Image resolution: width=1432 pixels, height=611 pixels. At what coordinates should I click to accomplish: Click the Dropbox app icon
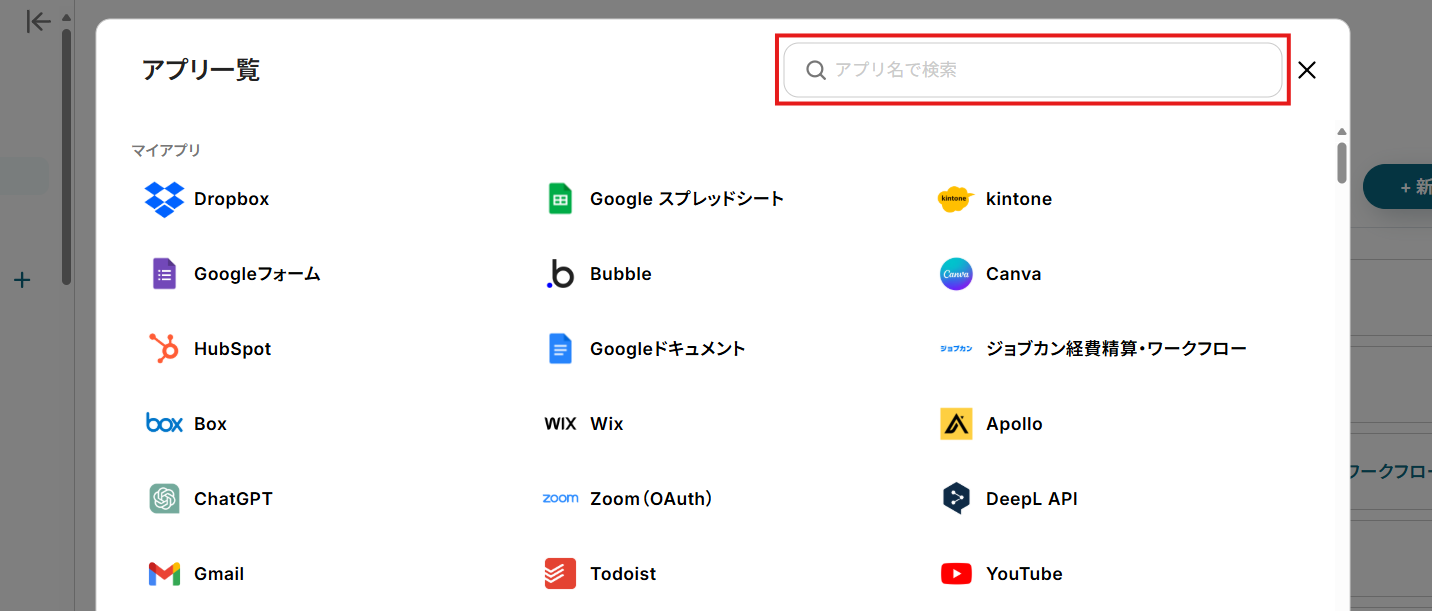pos(164,199)
